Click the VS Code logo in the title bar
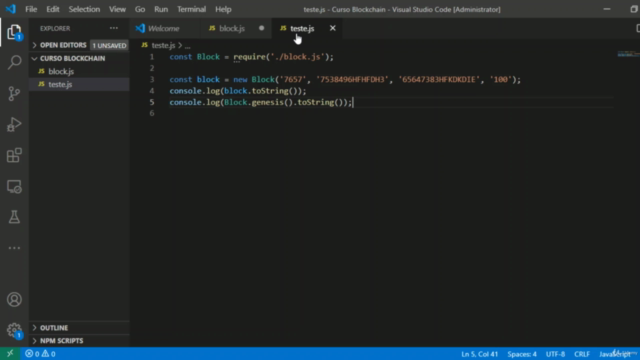Viewport: 640px width, 360px height. [x=10, y=9]
